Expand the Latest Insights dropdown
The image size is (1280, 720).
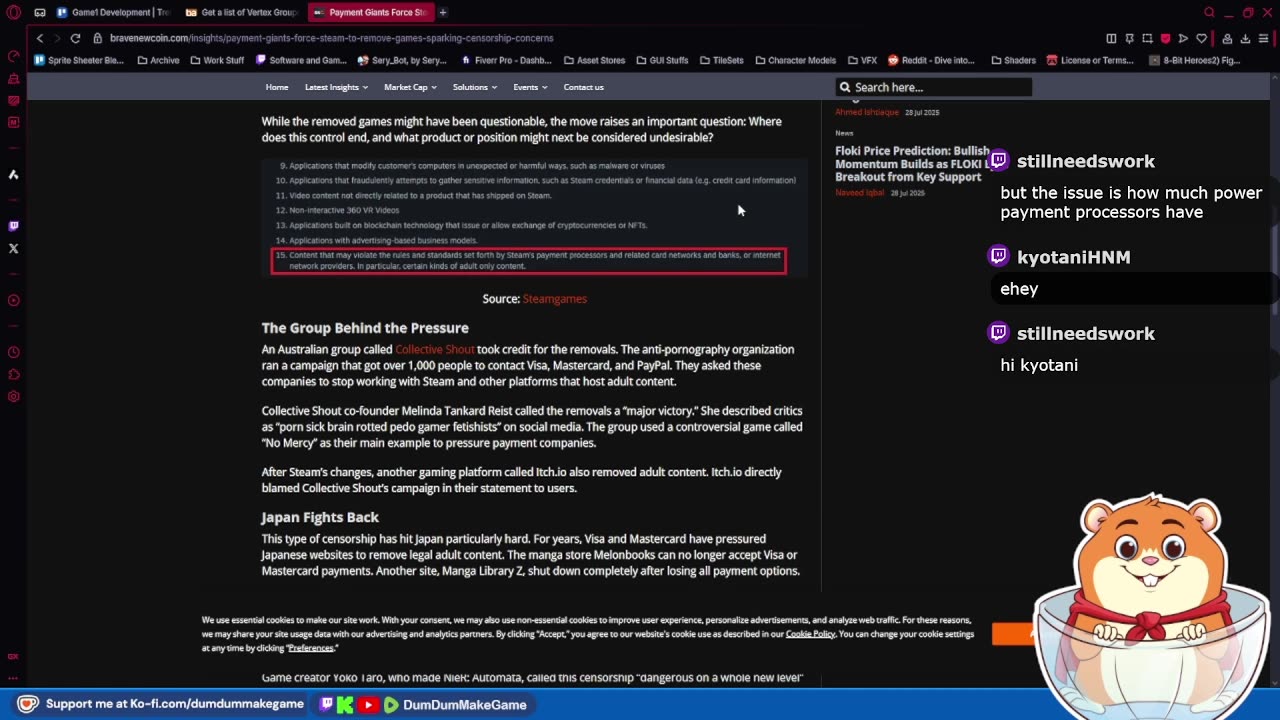click(336, 87)
